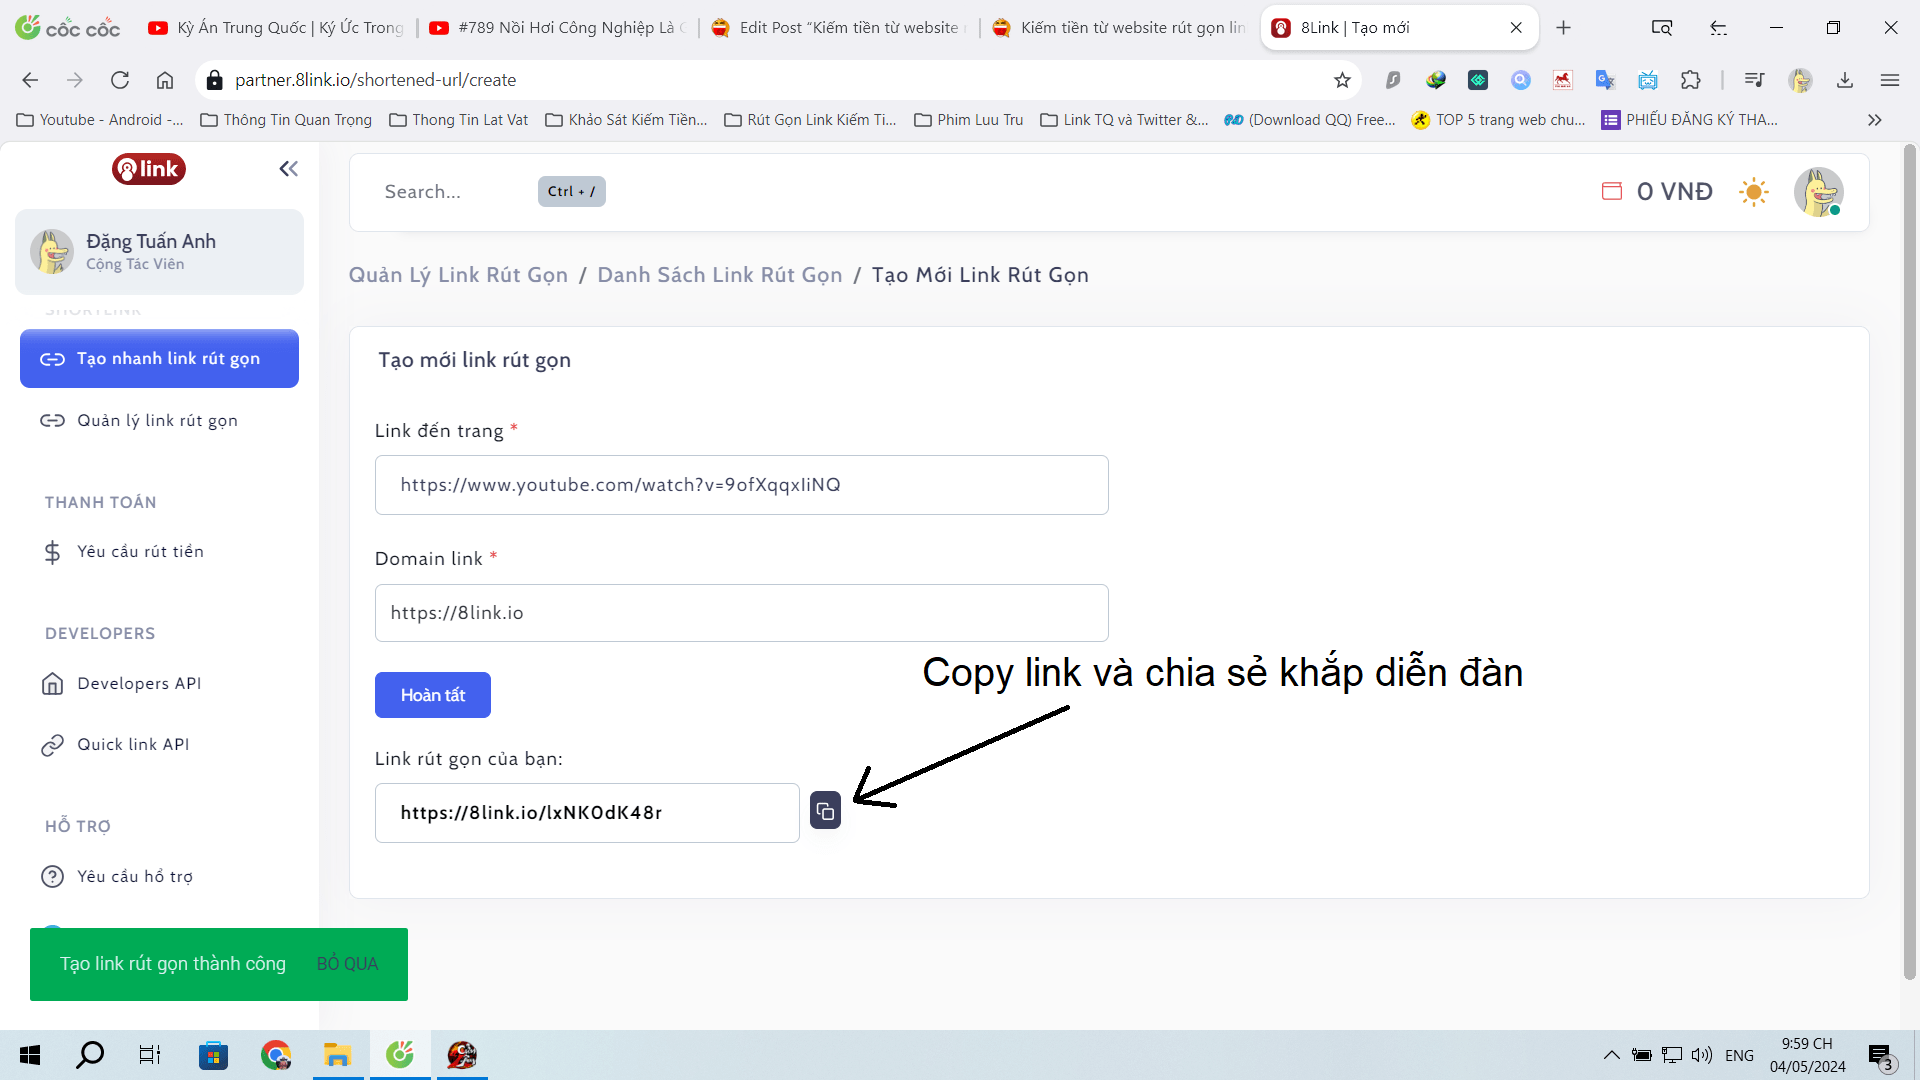This screenshot has width=1920, height=1080.
Task: Reload the page
Action: coord(120,80)
